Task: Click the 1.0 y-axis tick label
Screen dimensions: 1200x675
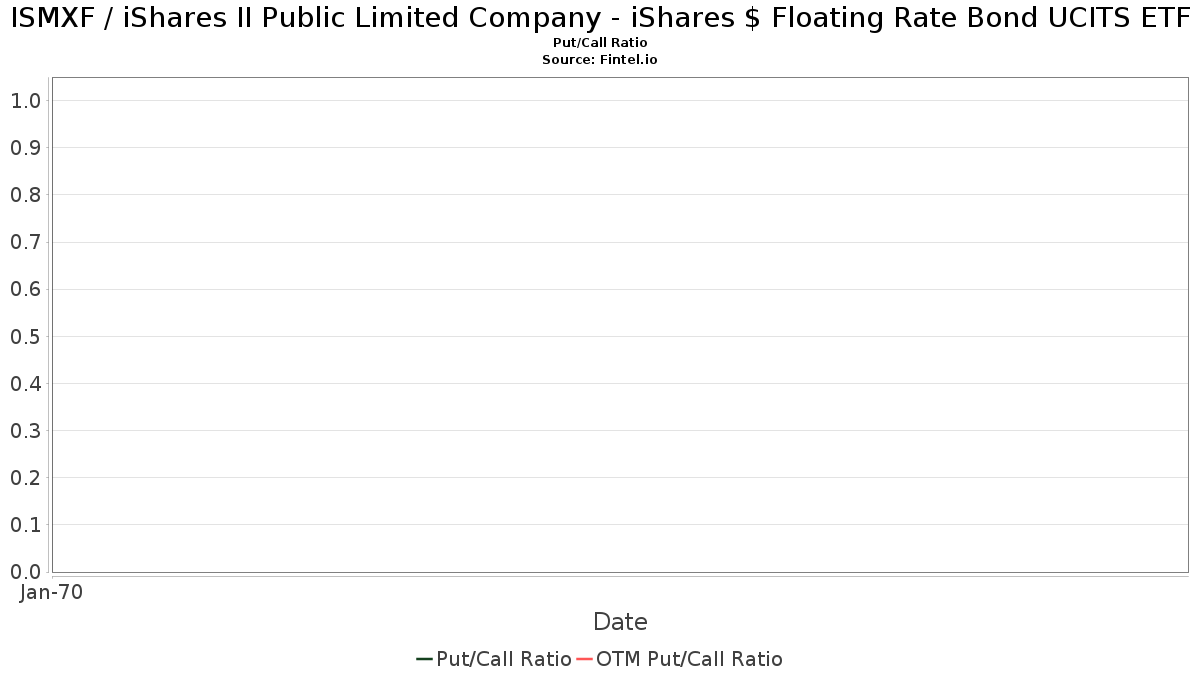Action: (x=25, y=101)
